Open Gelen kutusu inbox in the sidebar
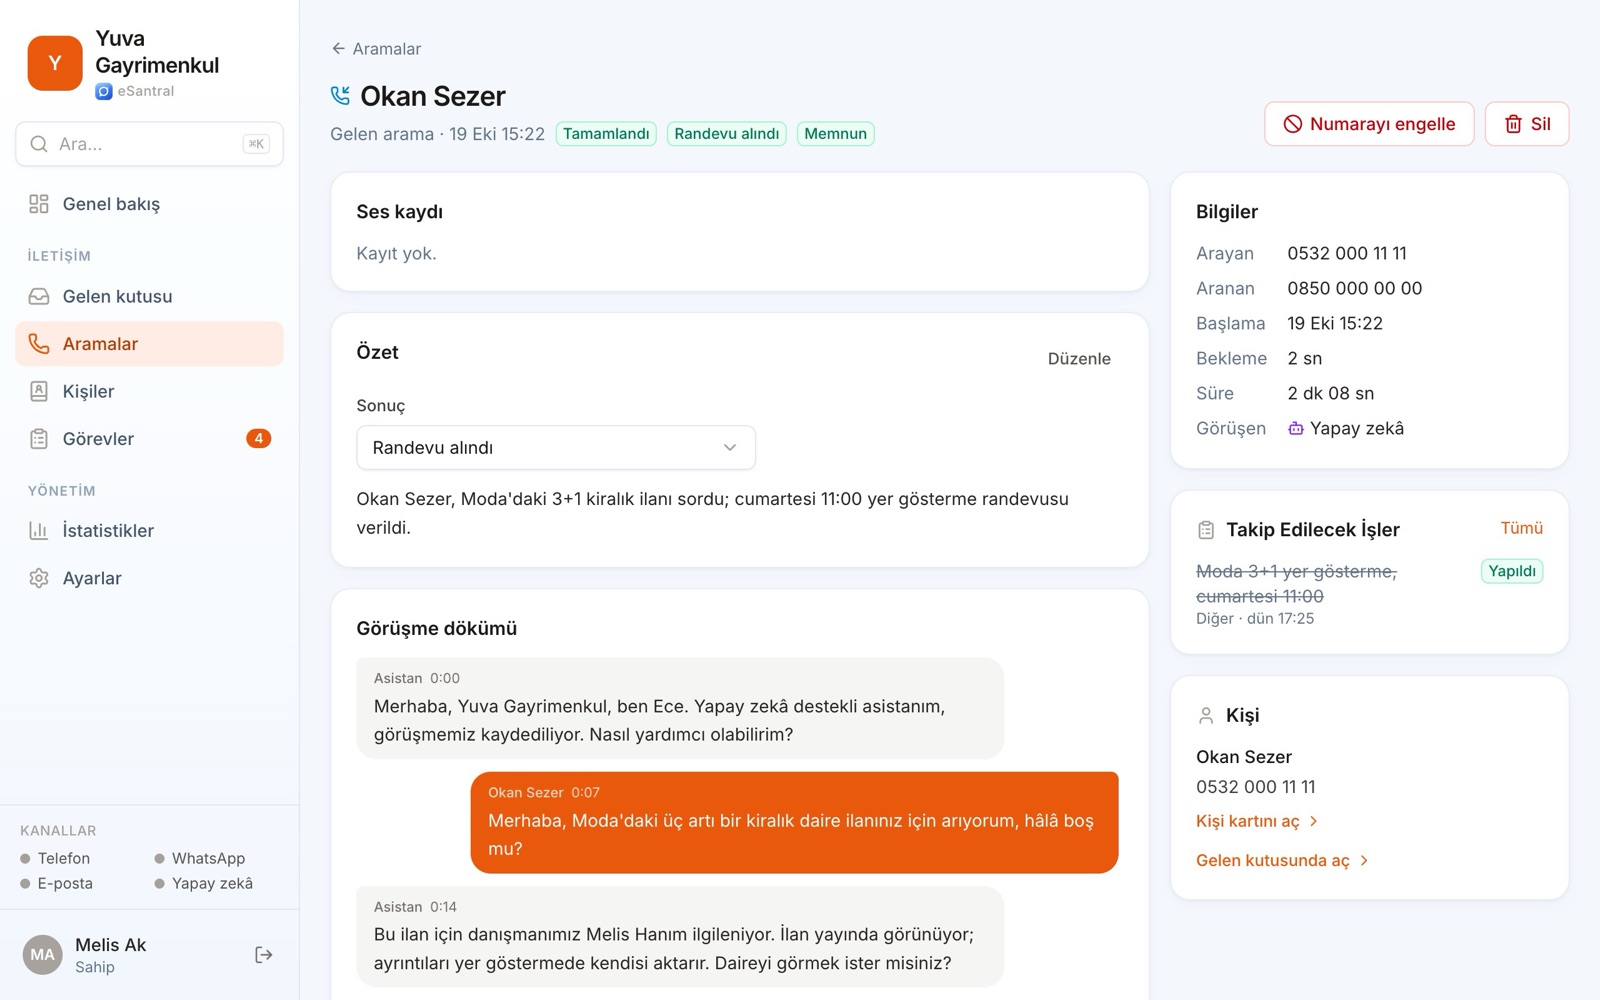 click(149, 296)
